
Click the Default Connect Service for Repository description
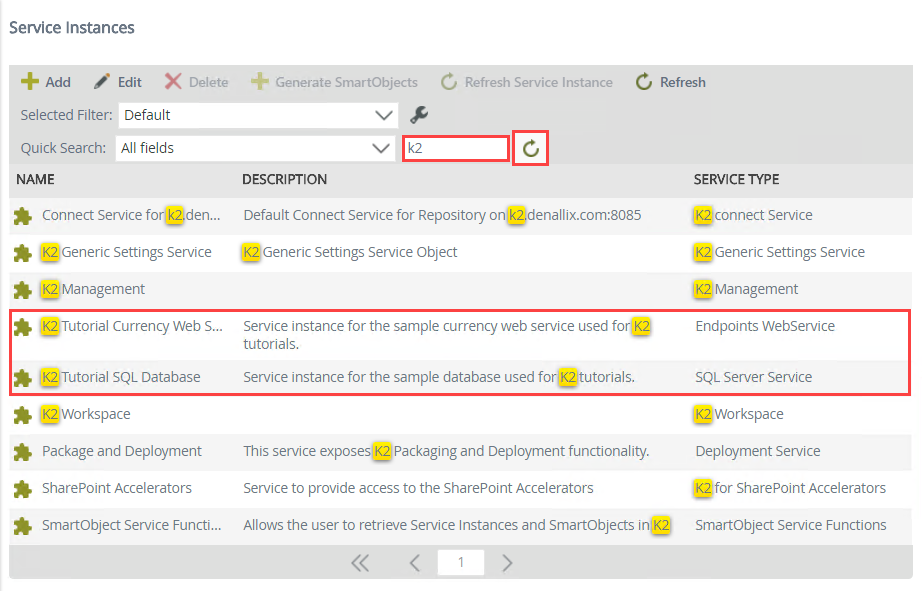point(442,215)
